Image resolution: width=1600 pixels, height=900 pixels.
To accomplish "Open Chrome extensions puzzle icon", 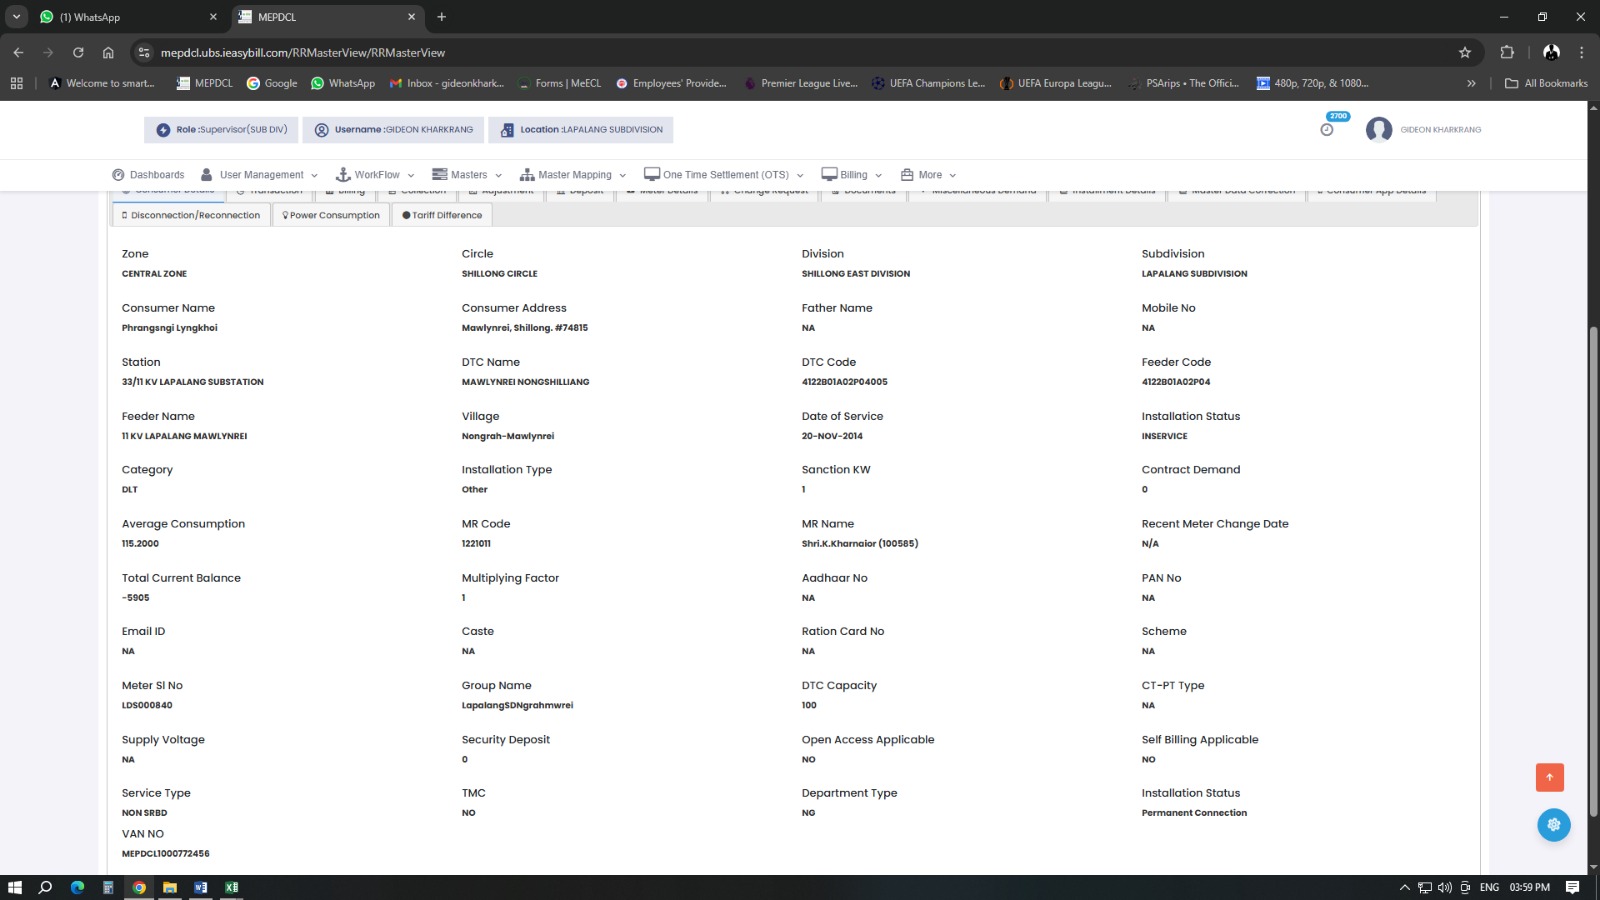I will 1507,53.
